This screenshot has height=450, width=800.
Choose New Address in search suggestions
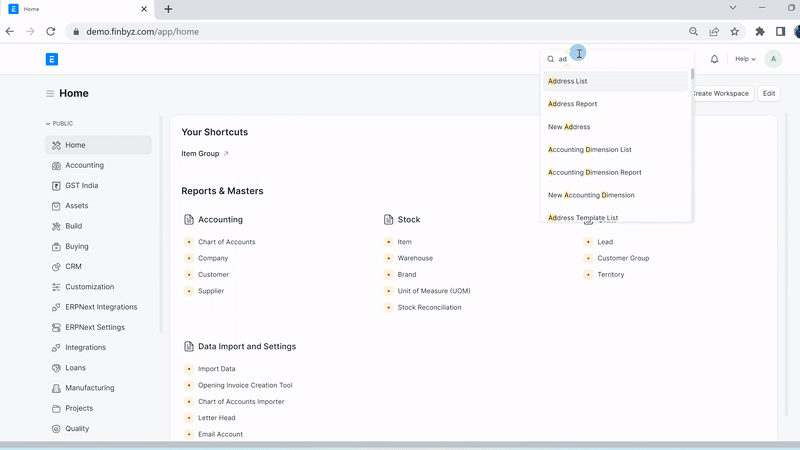pyautogui.click(x=569, y=127)
